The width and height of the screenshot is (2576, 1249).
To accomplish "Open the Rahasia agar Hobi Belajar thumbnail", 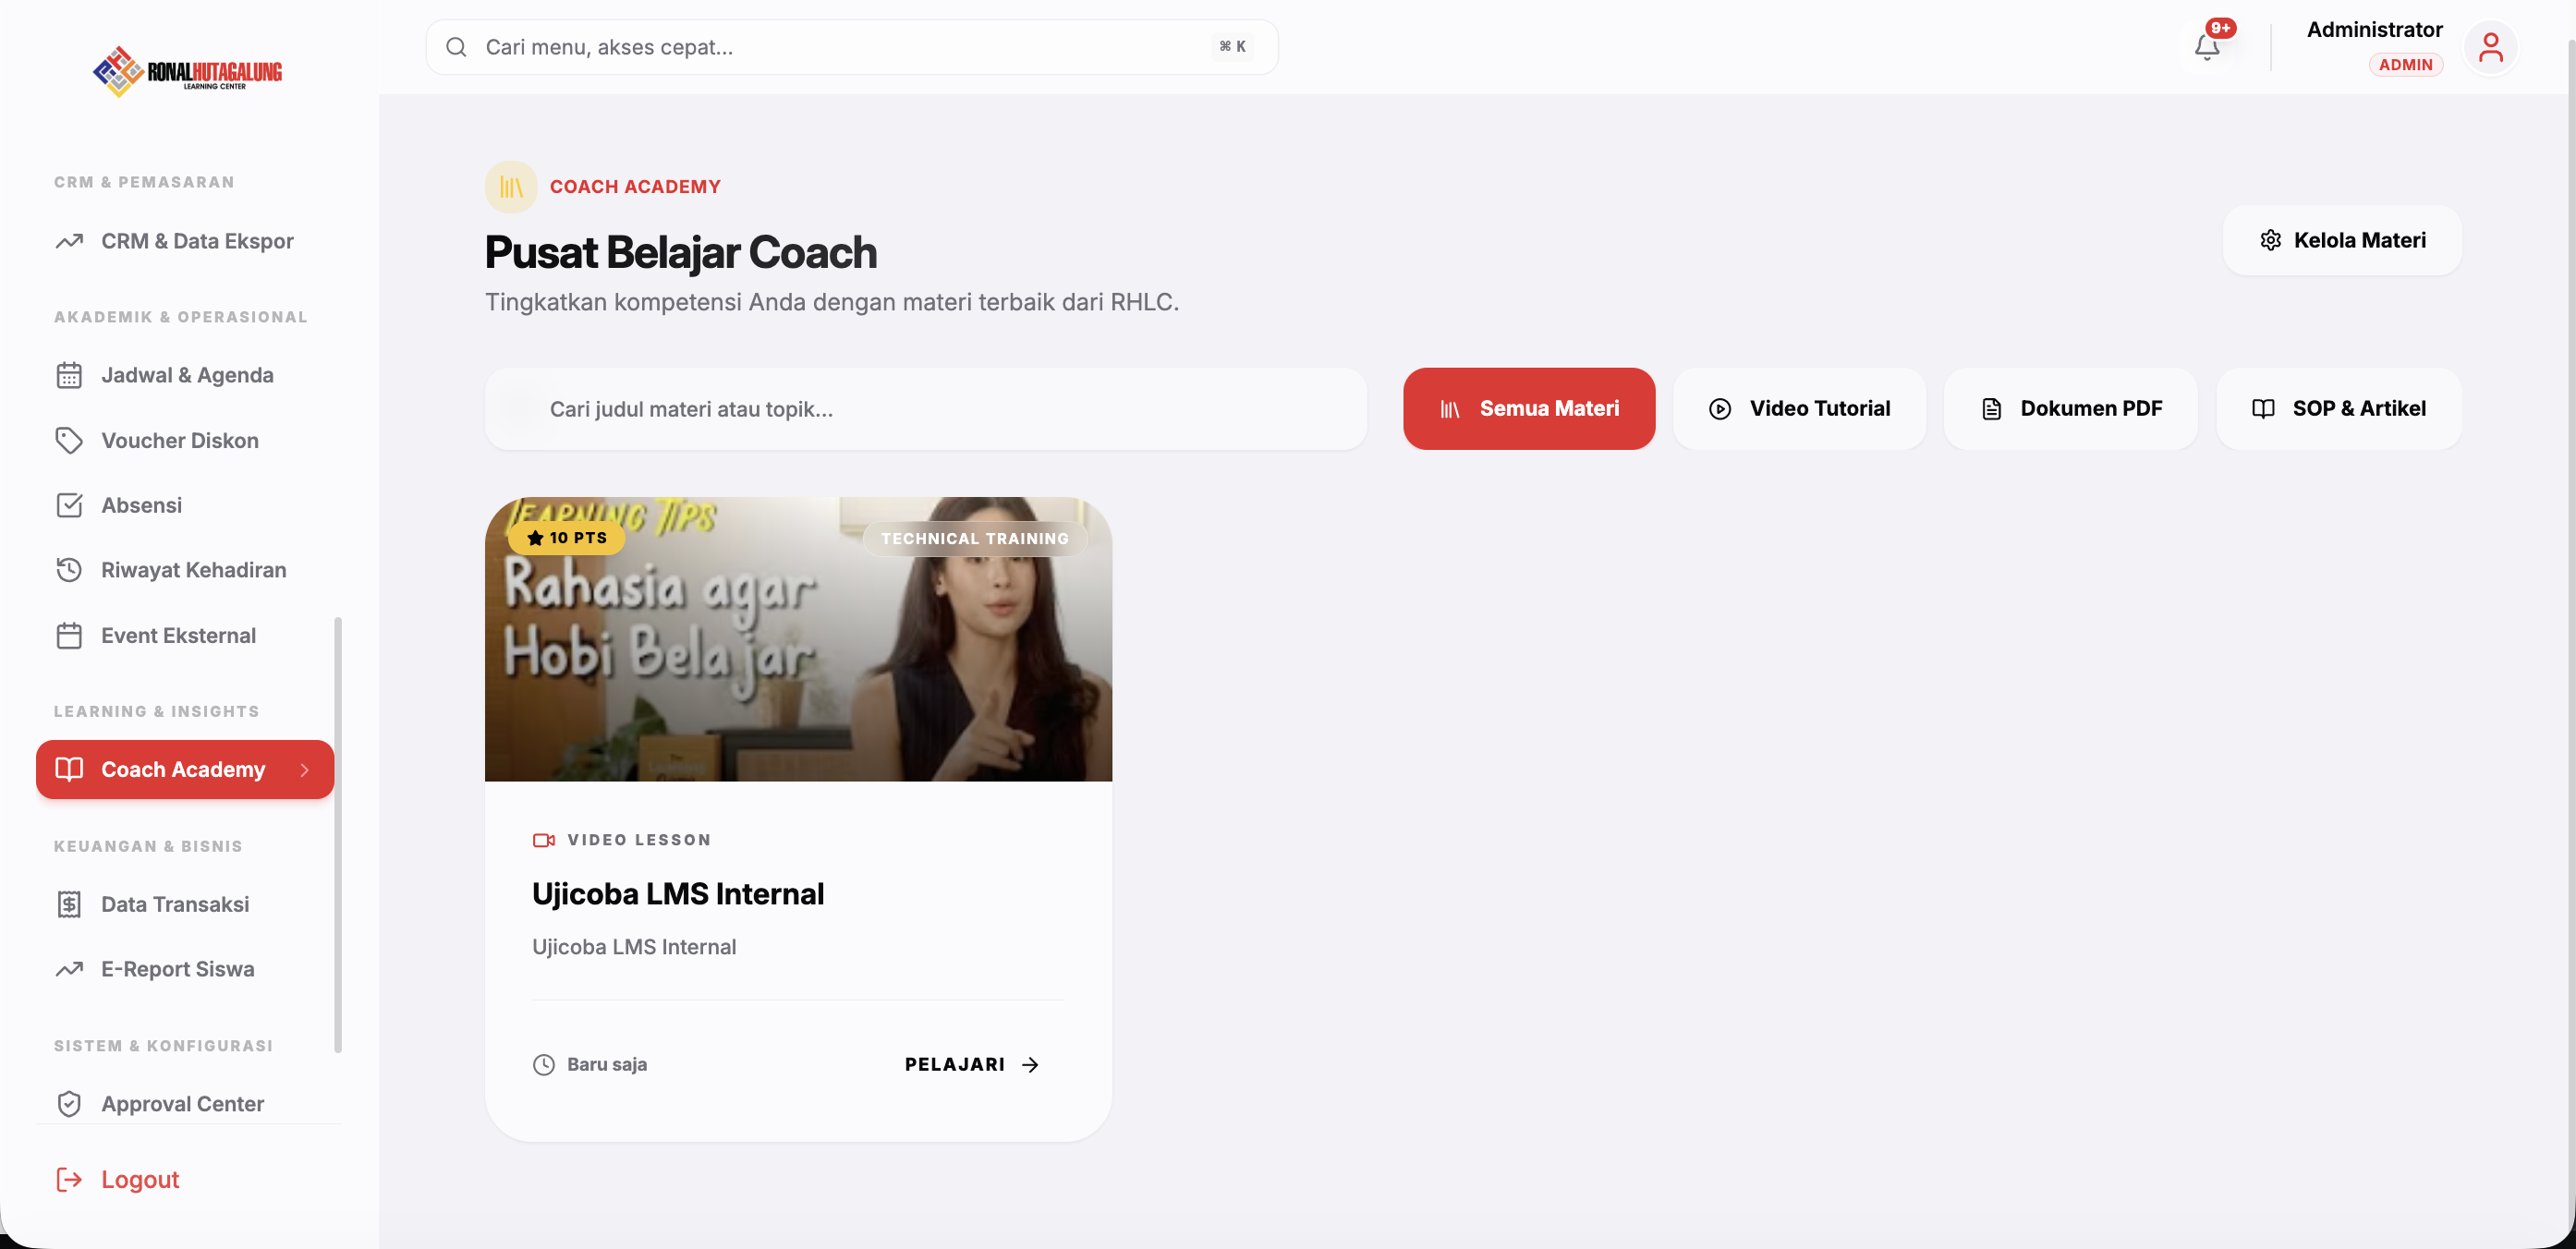I will (x=797, y=639).
